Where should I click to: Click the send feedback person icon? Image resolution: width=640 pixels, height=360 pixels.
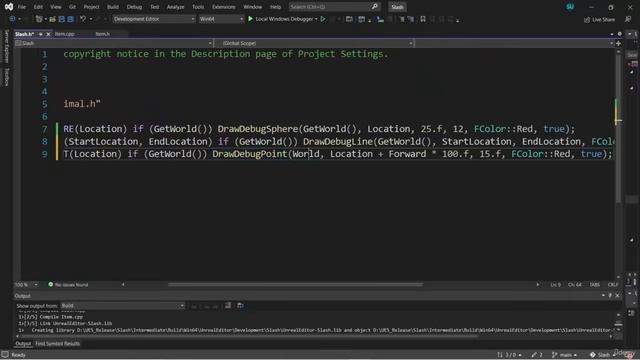(x=628, y=19)
